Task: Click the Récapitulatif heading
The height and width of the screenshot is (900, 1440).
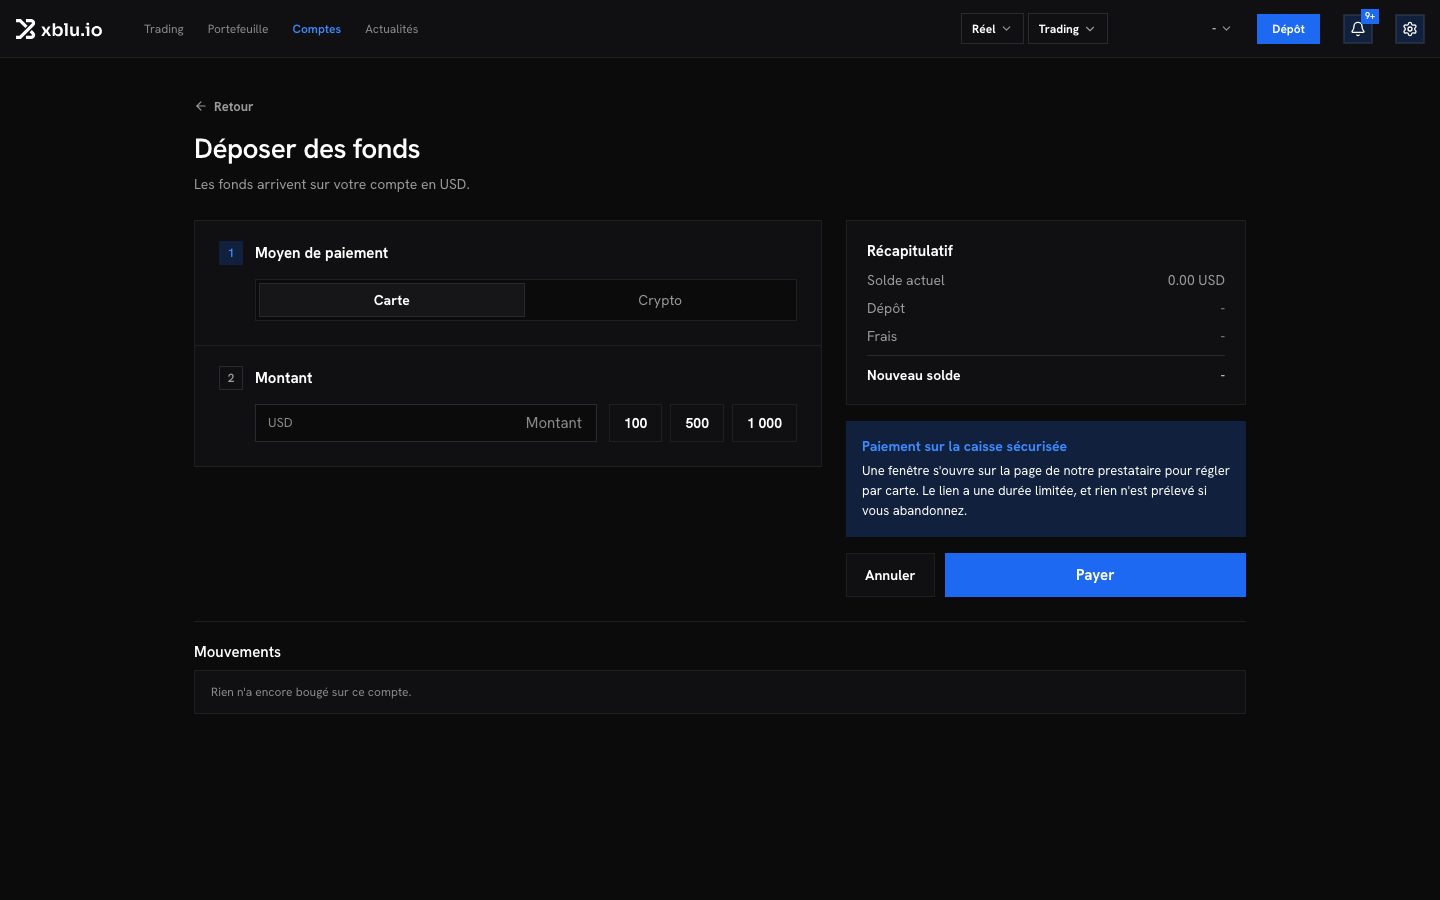Action: pyautogui.click(x=910, y=250)
